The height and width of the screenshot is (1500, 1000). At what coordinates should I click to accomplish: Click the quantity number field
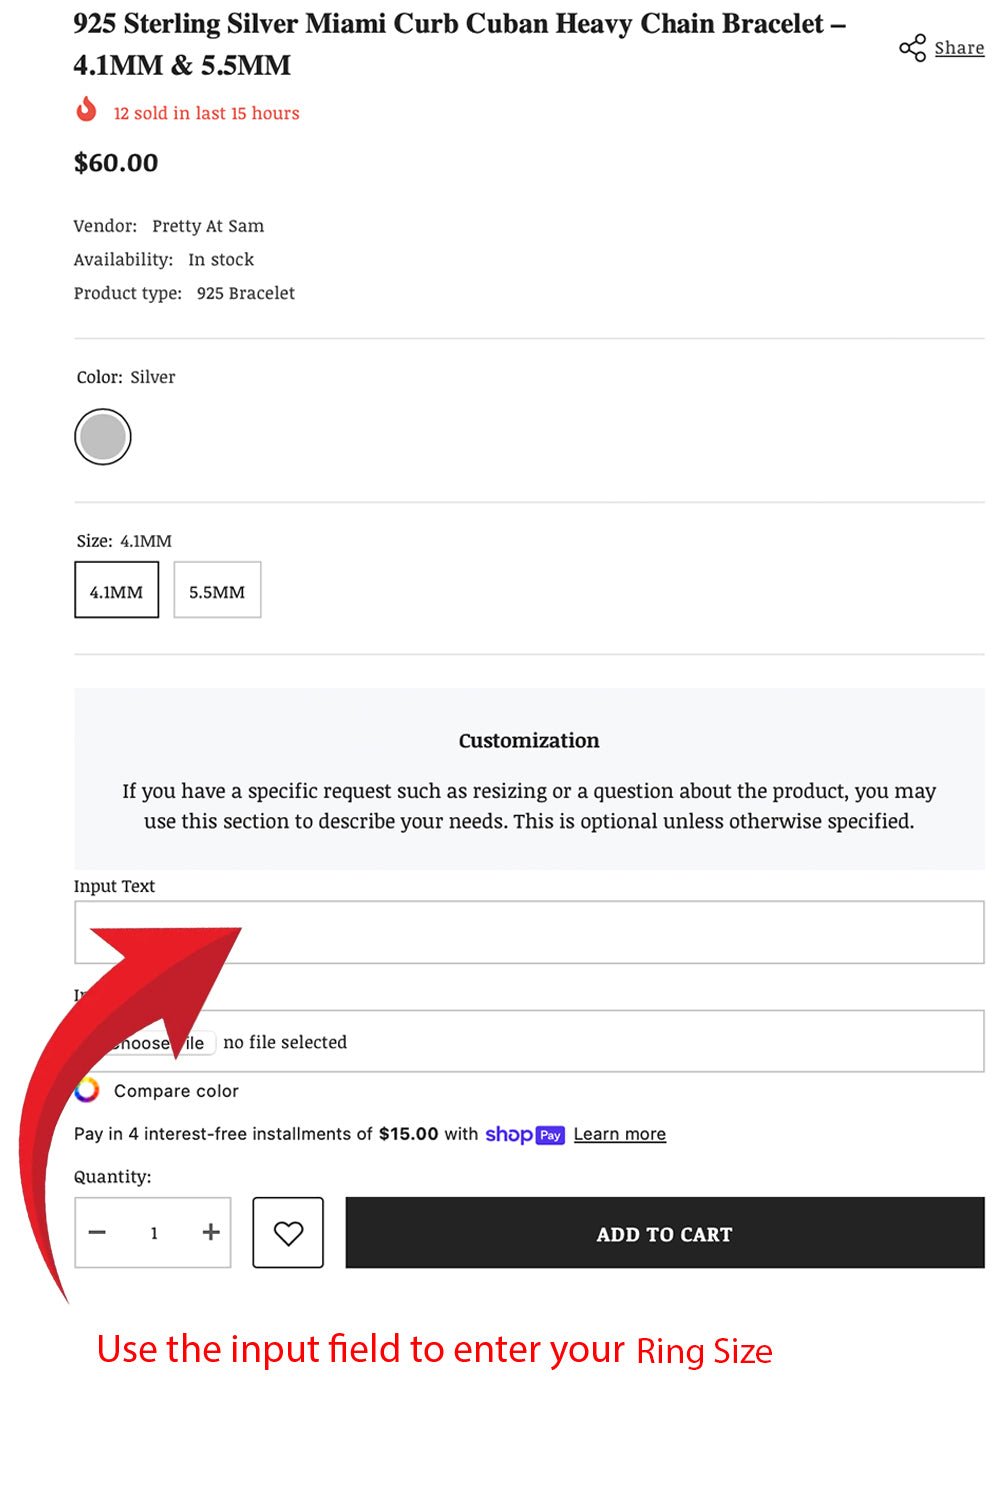pos(154,1233)
